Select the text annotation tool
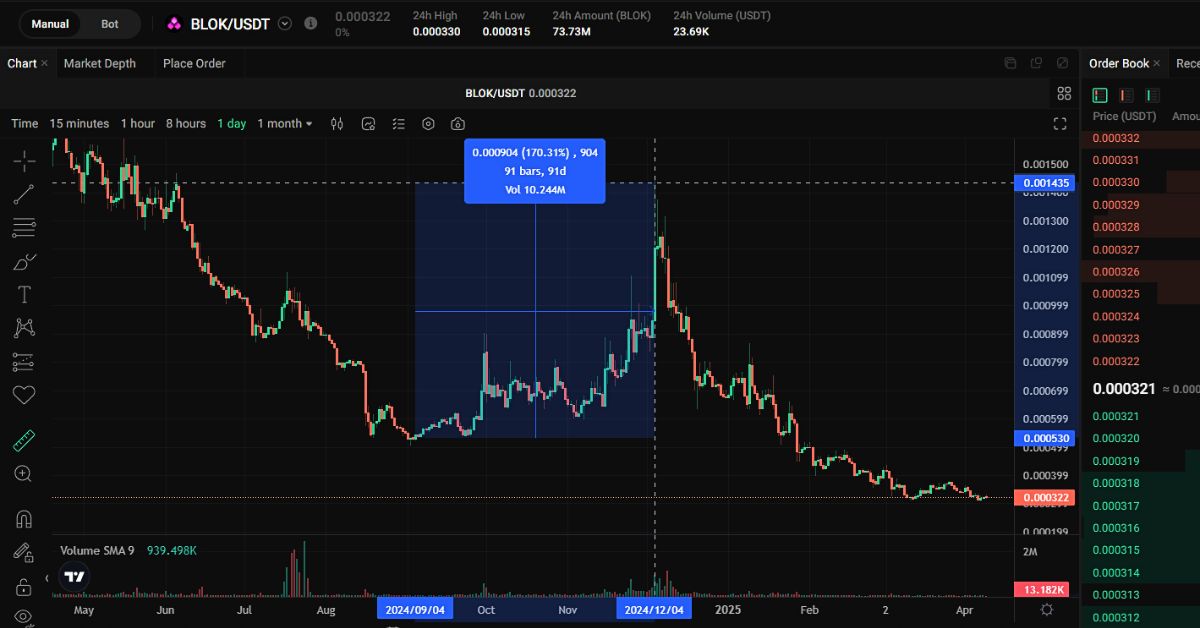Image resolution: width=1200 pixels, height=628 pixels. 24,295
